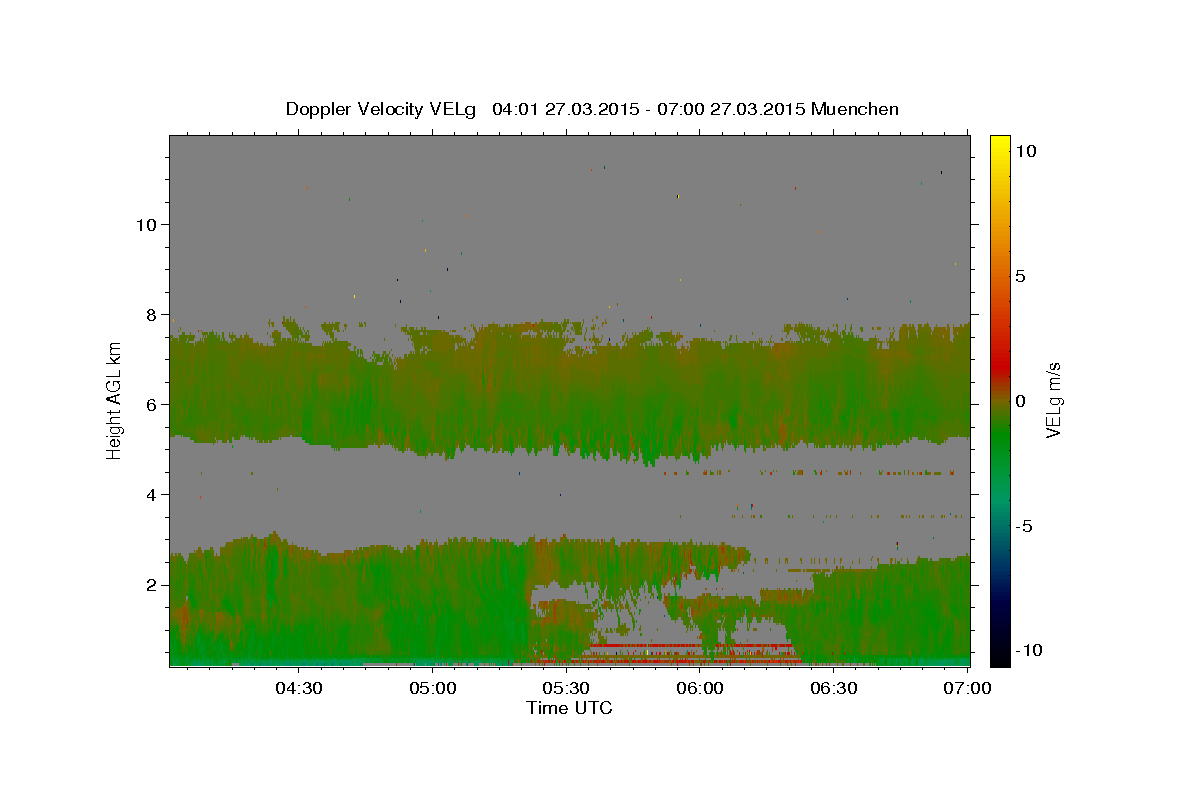
Task: Click the black bottom of the colorbar
Action: pos(999,655)
